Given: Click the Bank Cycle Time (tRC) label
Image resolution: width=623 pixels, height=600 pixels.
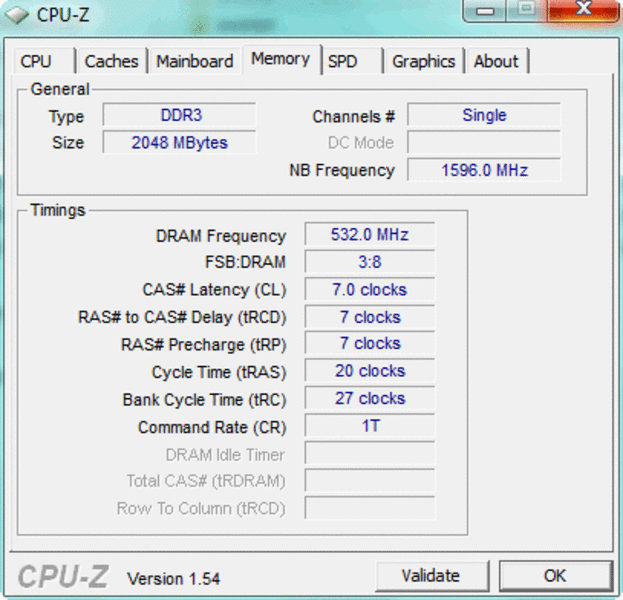Looking at the screenshot, I should pyautogui.click(x=205, y=400).
